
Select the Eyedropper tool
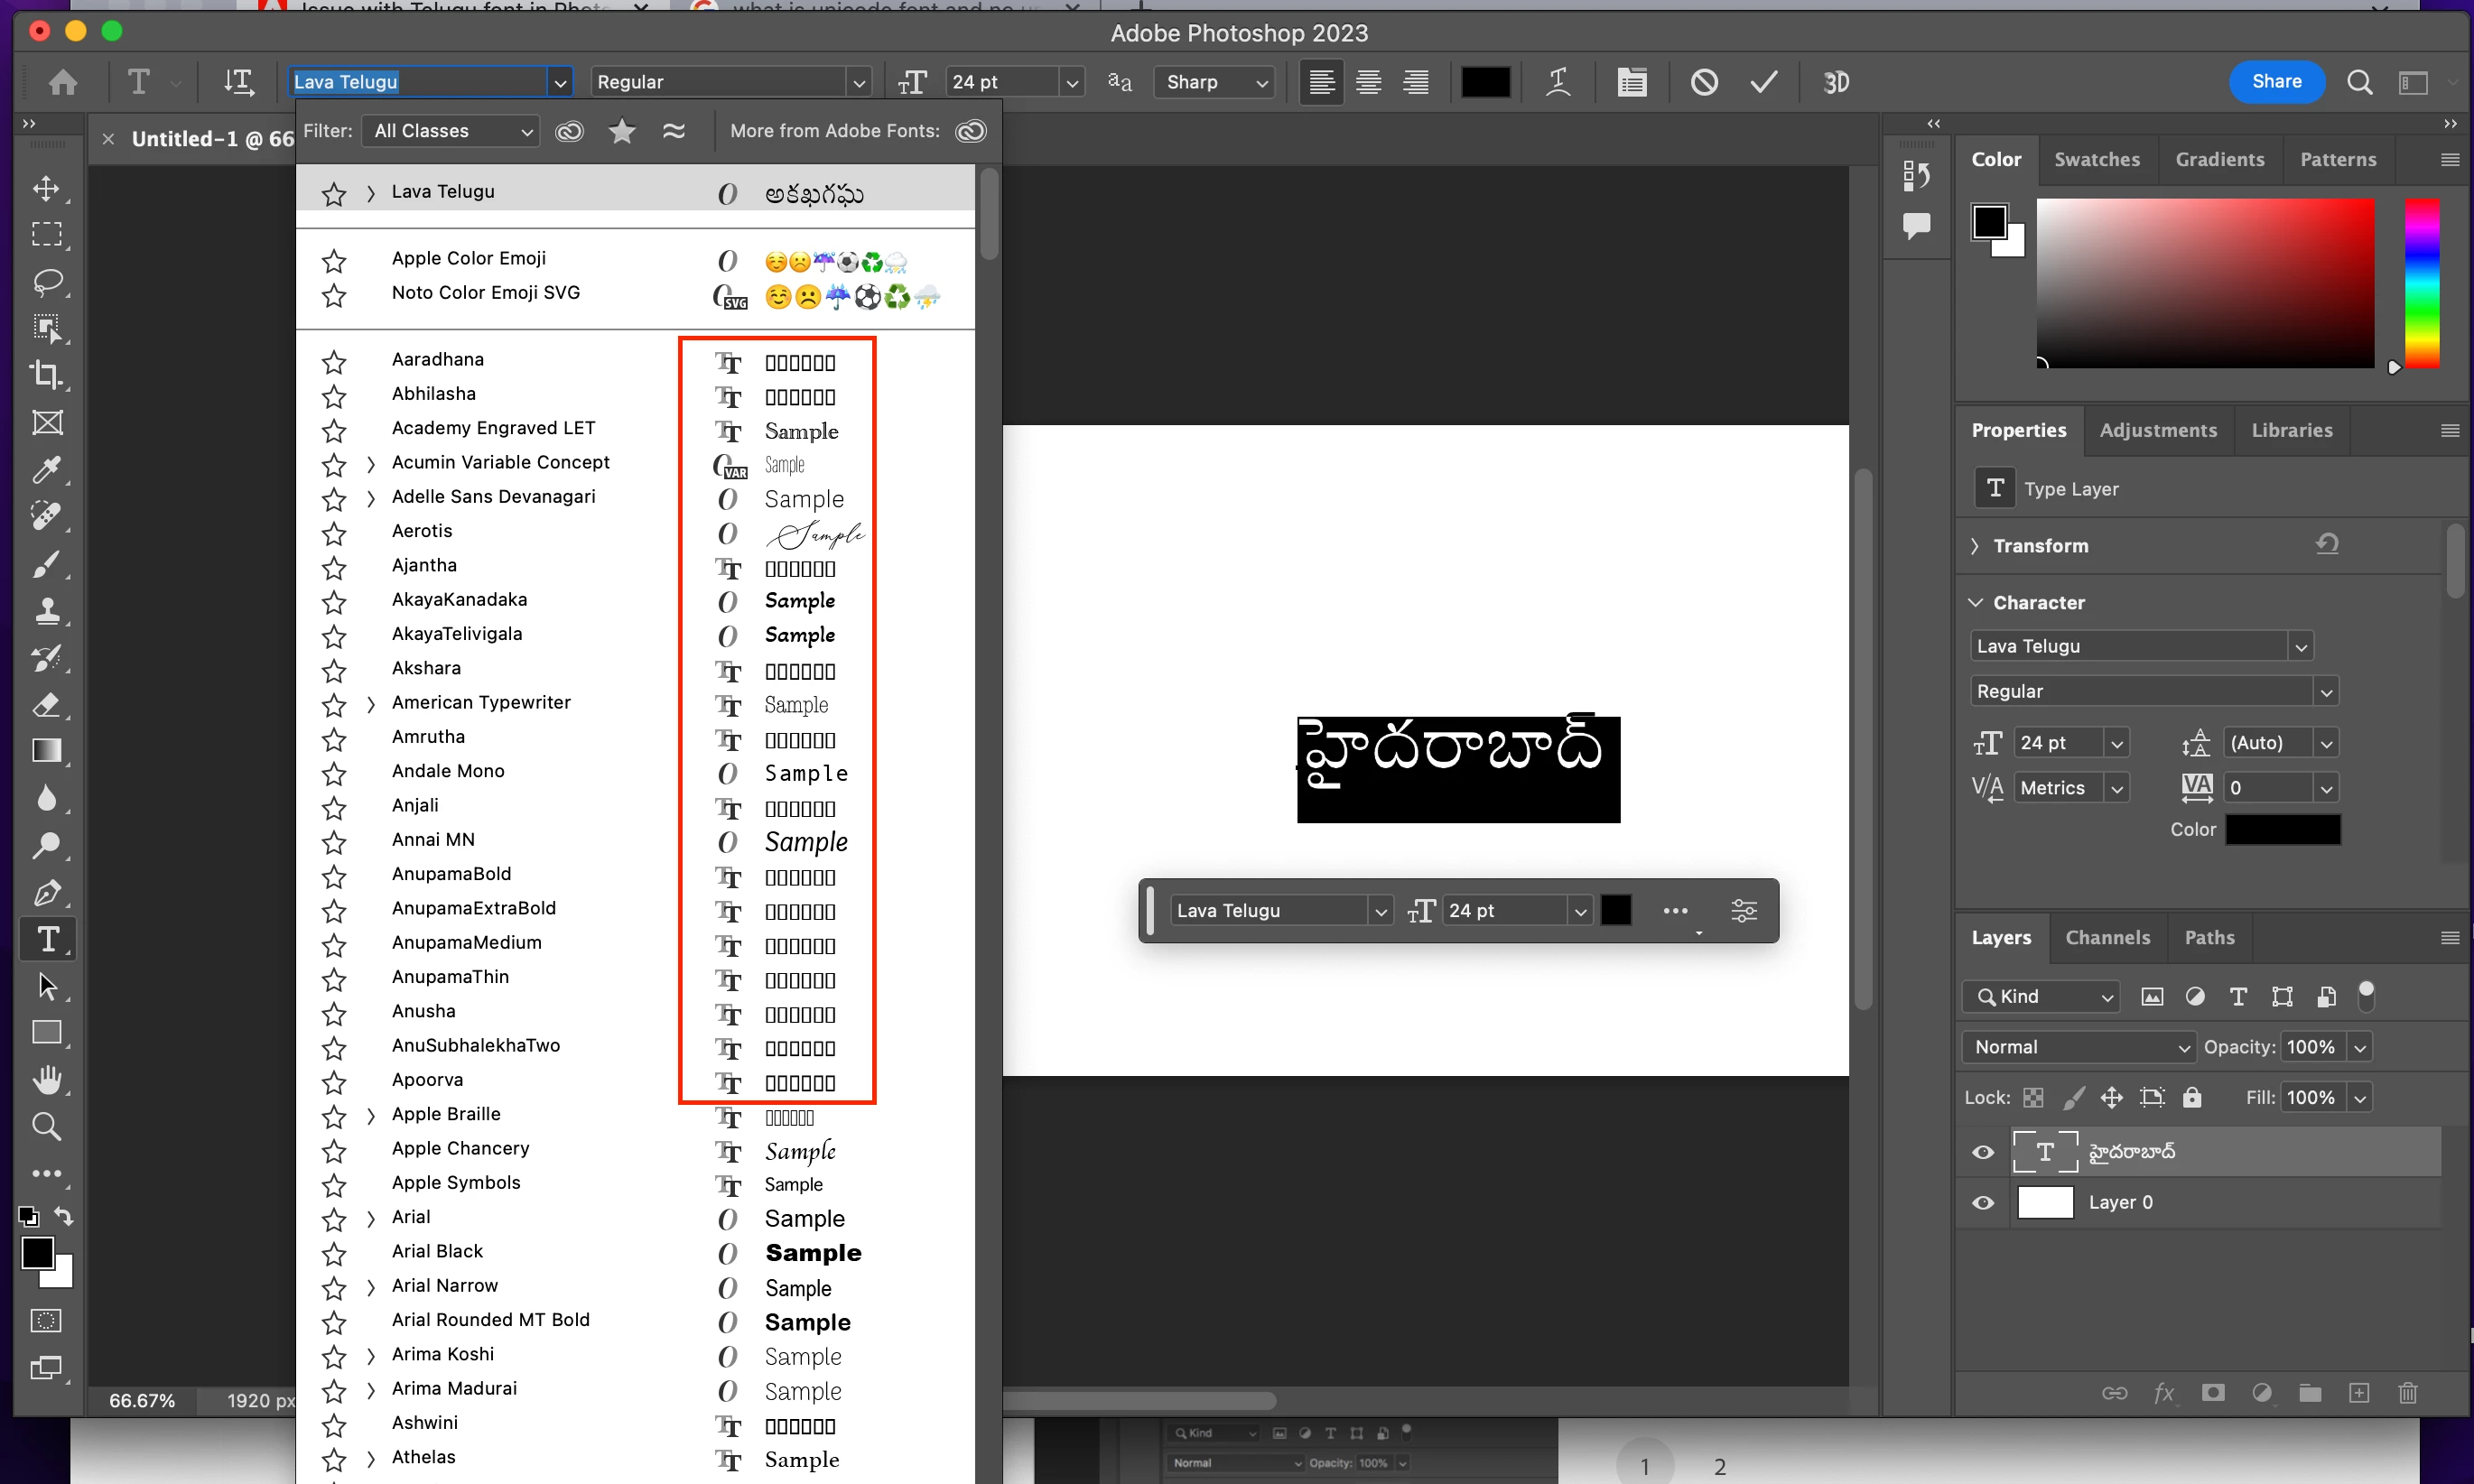pyautogui.click(x=46, y=469)
